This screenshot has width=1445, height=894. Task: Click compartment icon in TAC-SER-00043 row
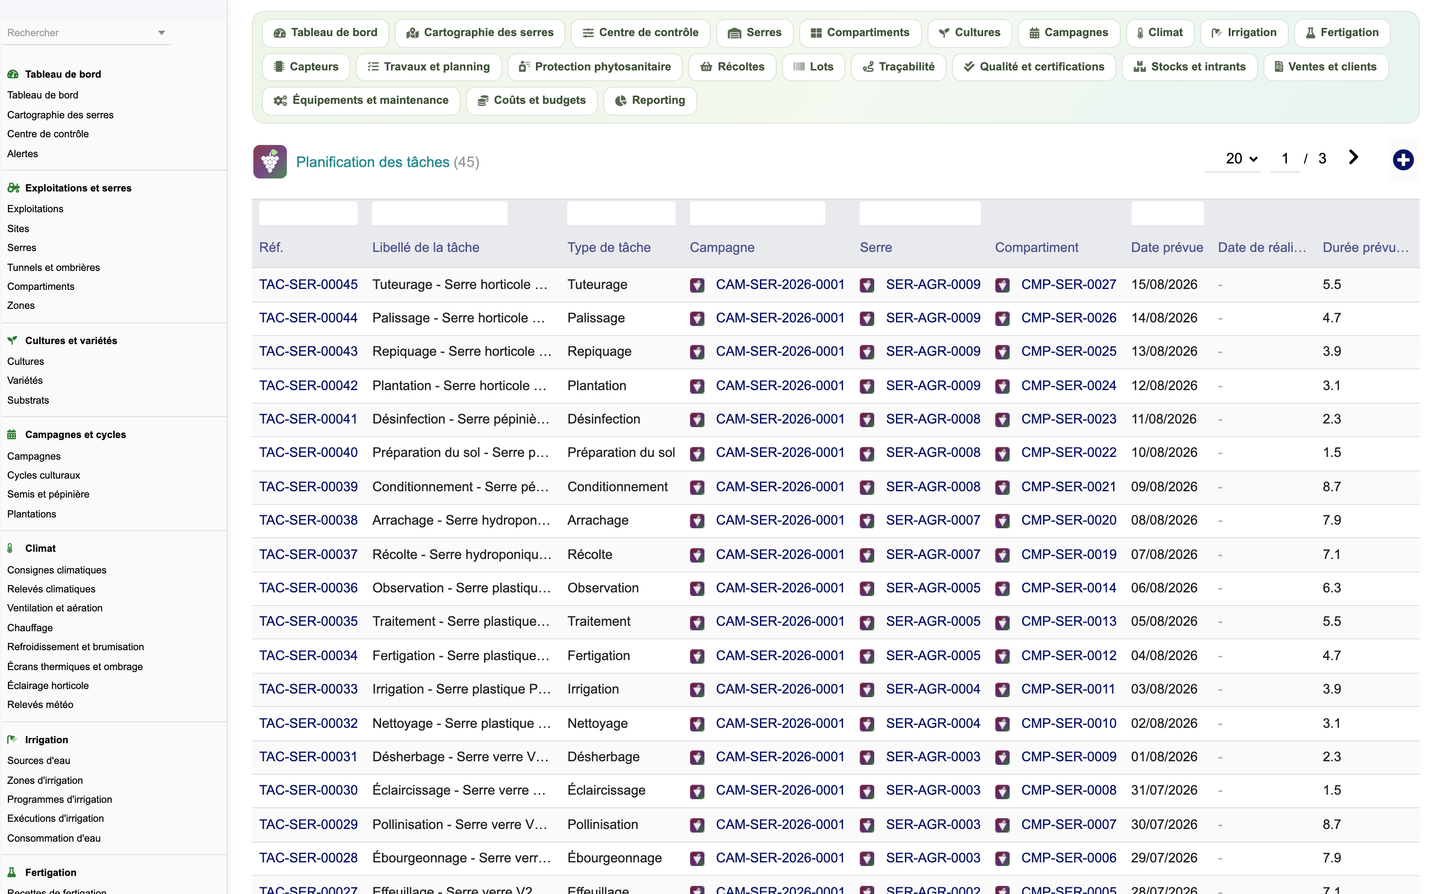pos(1002,352)
